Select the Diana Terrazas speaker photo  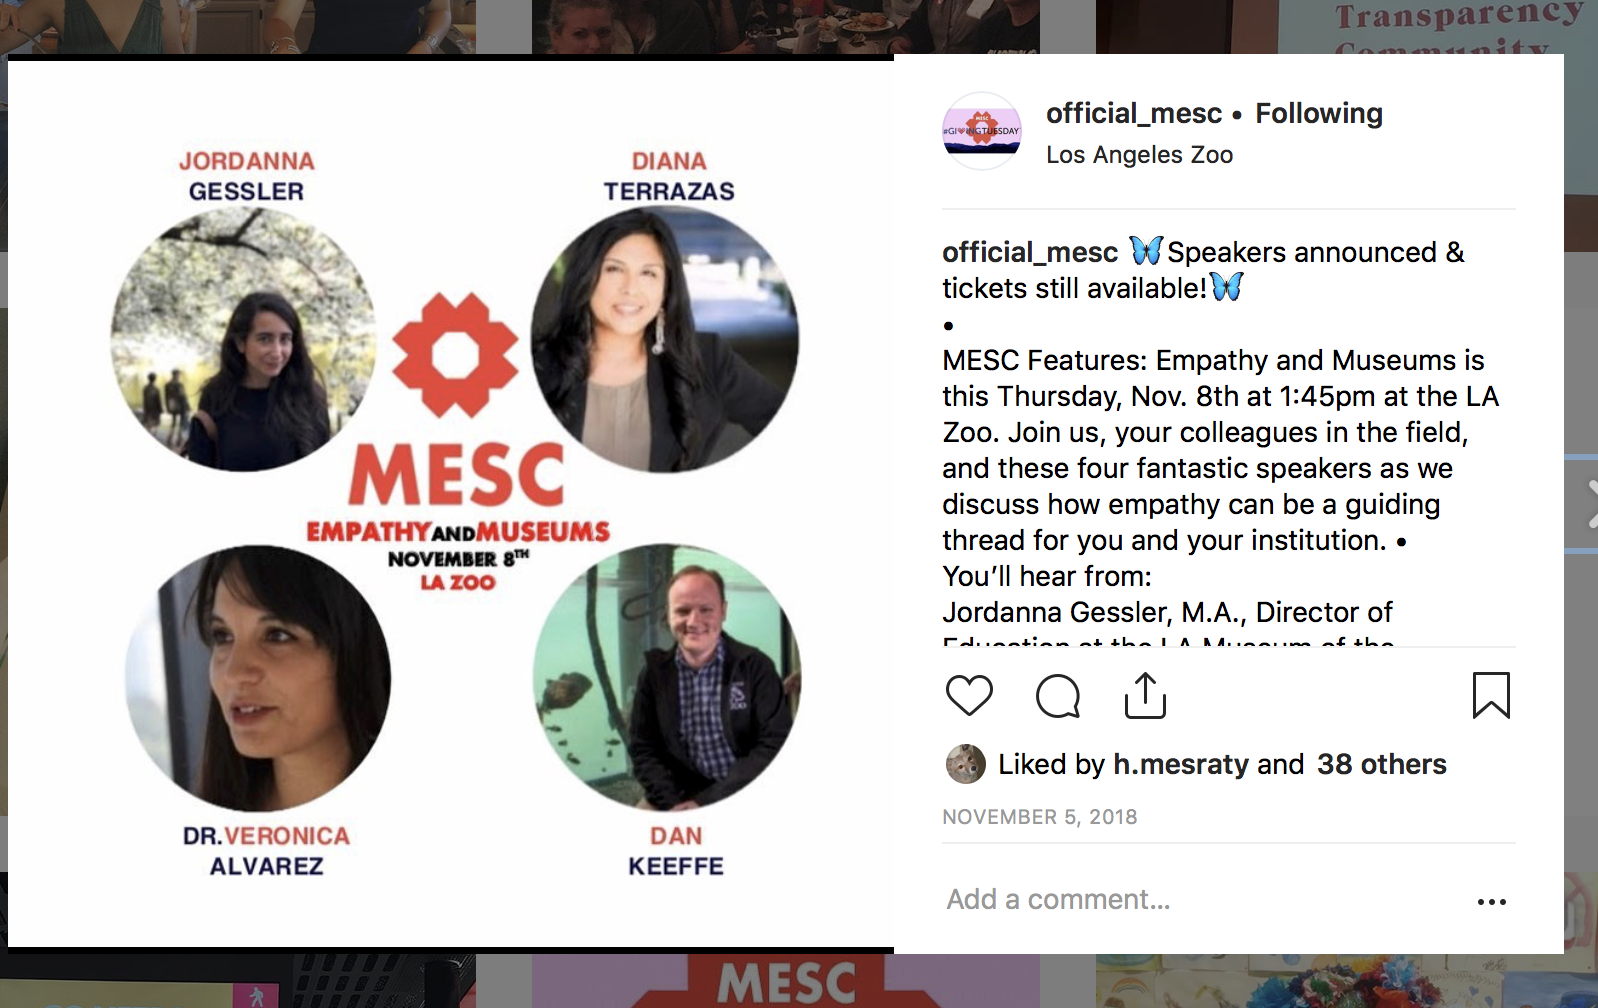(665, 340)
